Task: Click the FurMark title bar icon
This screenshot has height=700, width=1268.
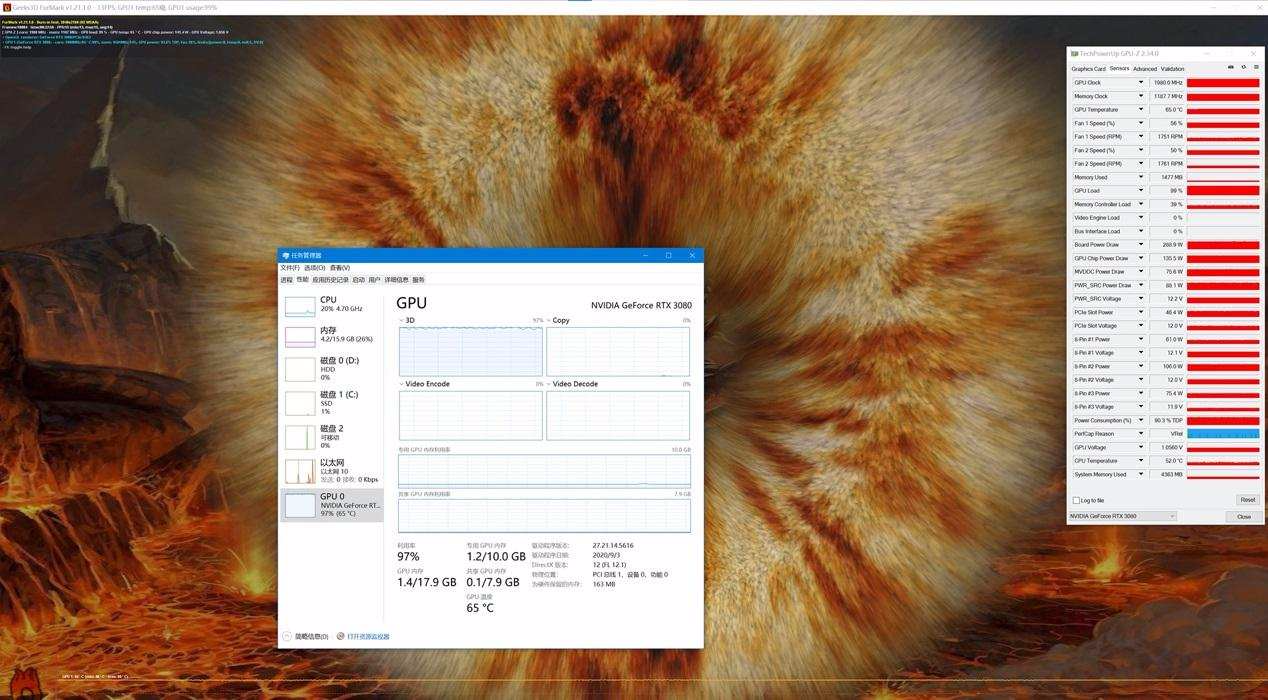Action: point(6,7)
